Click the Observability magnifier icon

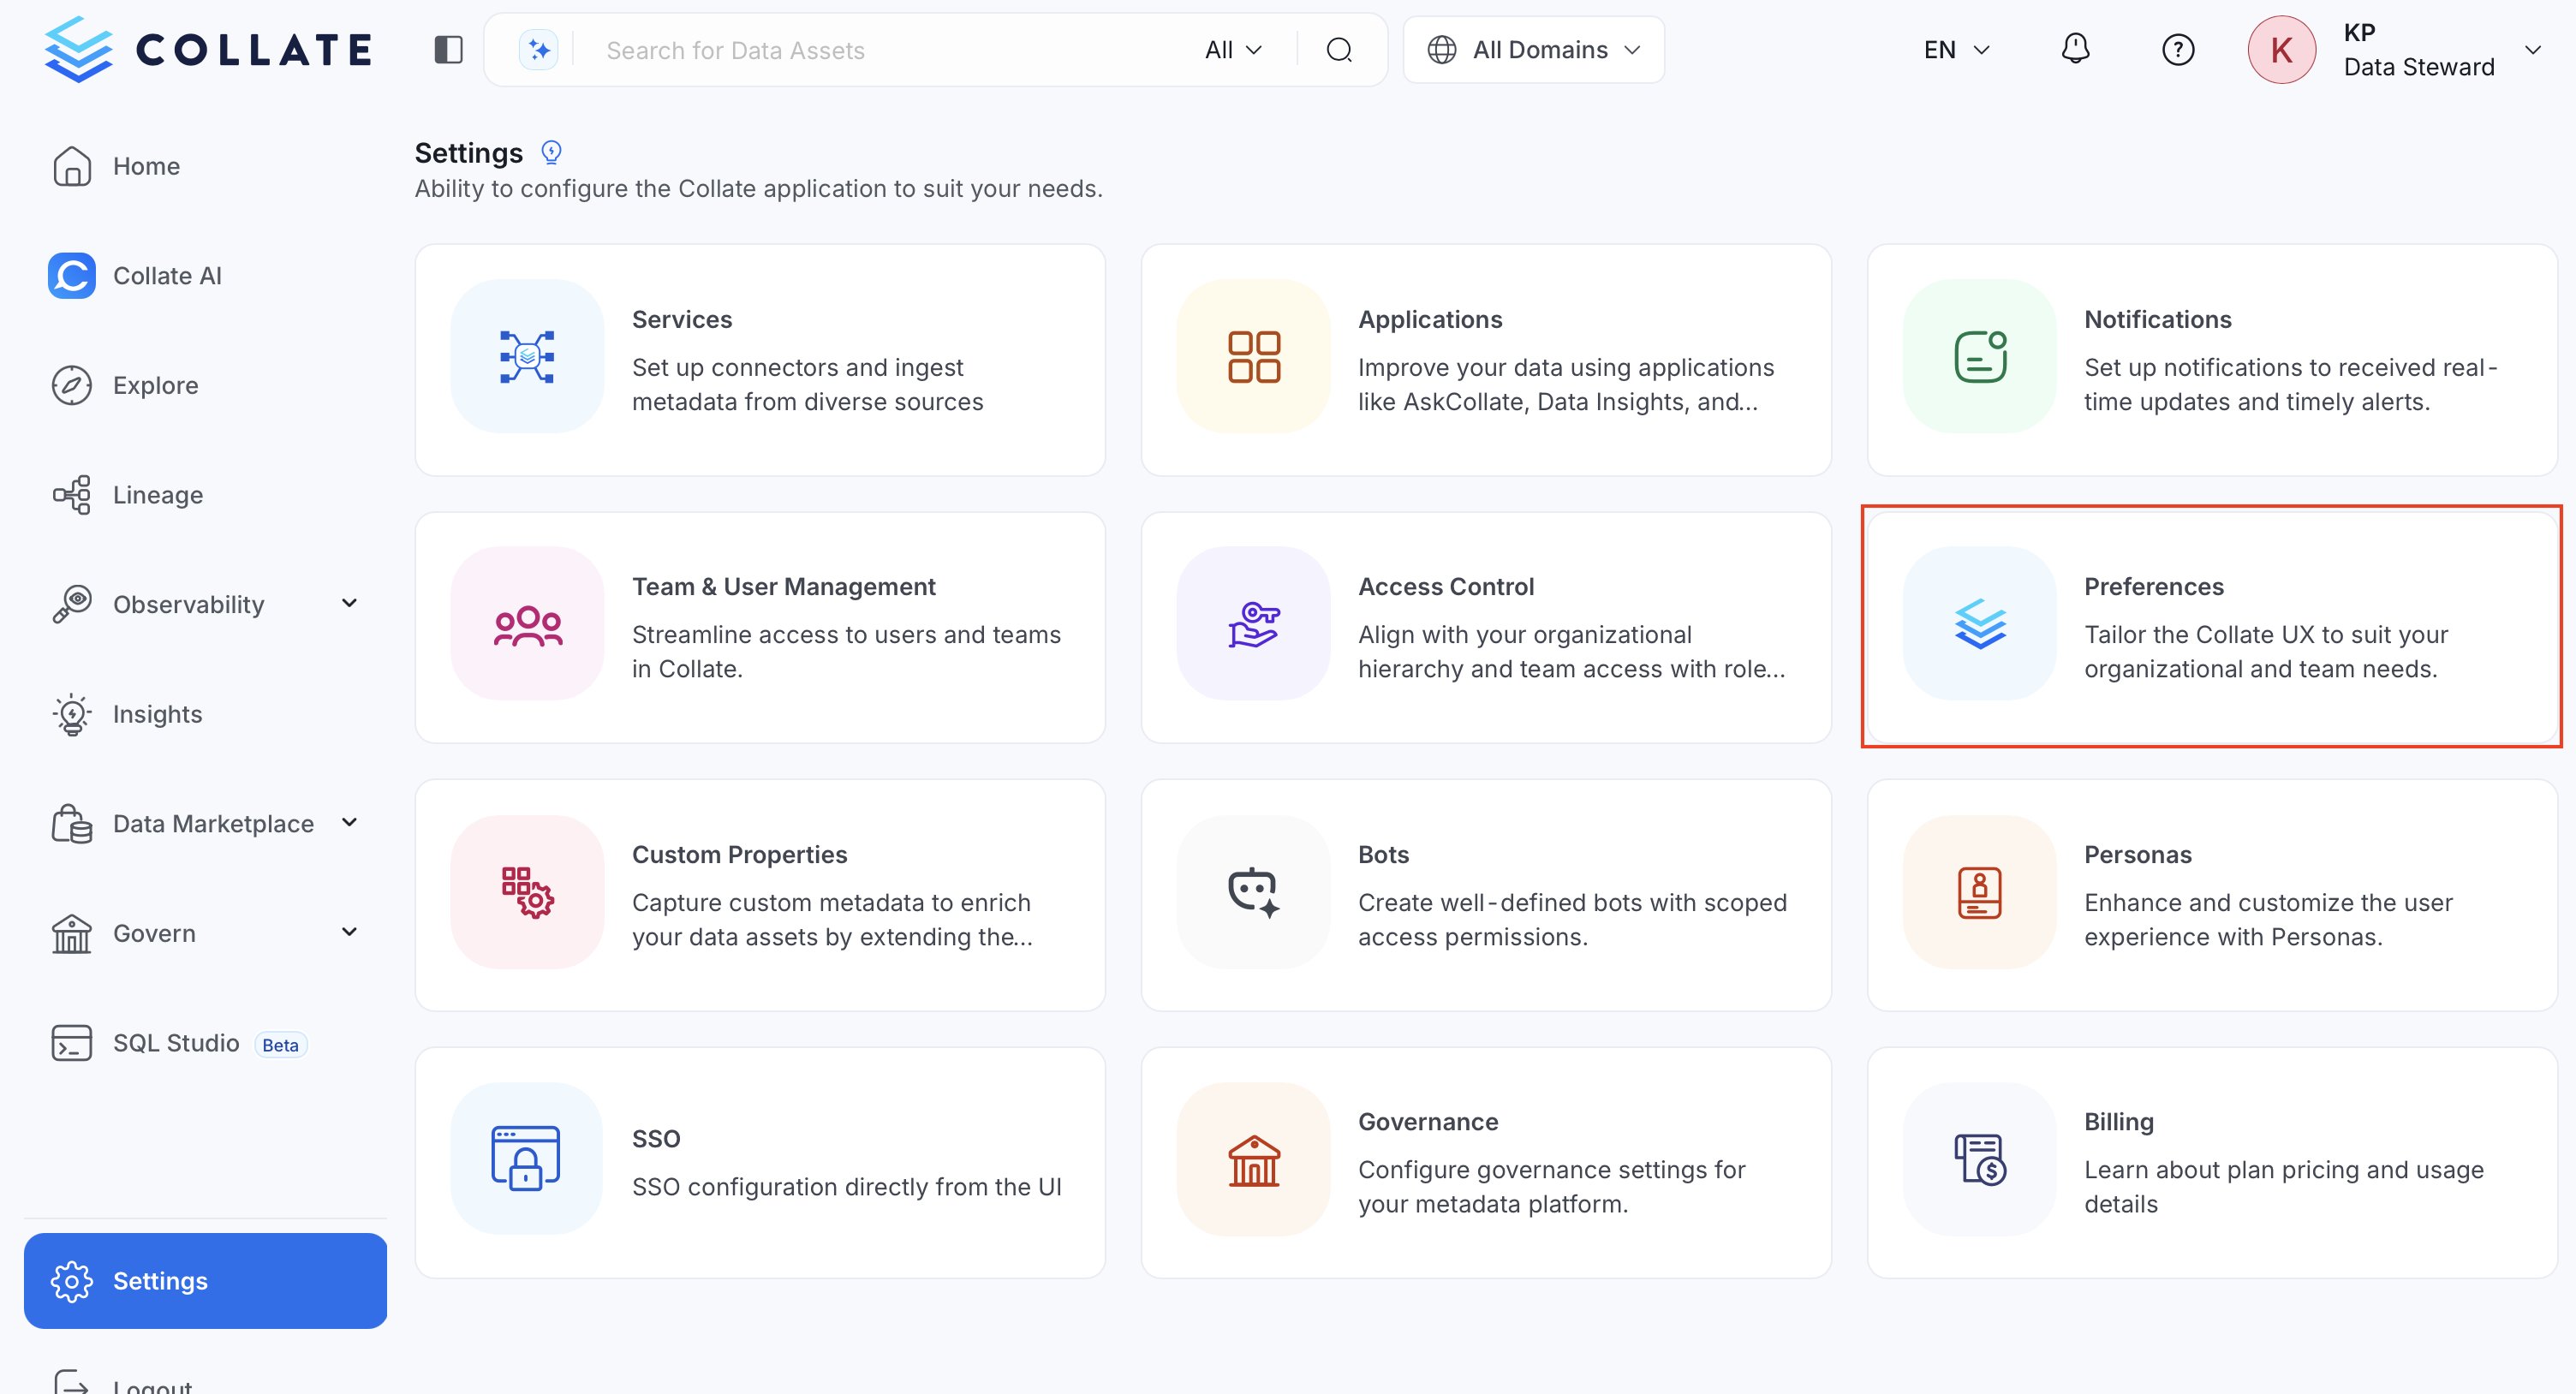(72, 604)
